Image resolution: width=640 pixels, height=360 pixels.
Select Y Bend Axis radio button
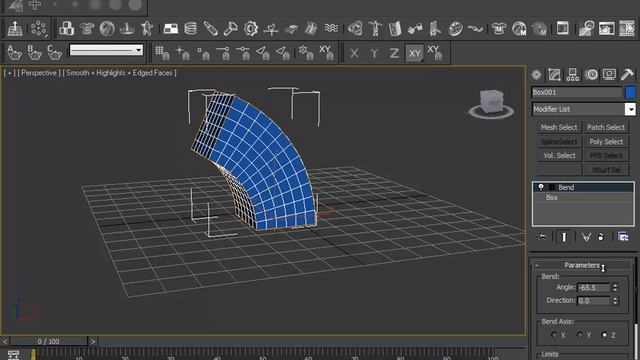(x=580, y=335)
